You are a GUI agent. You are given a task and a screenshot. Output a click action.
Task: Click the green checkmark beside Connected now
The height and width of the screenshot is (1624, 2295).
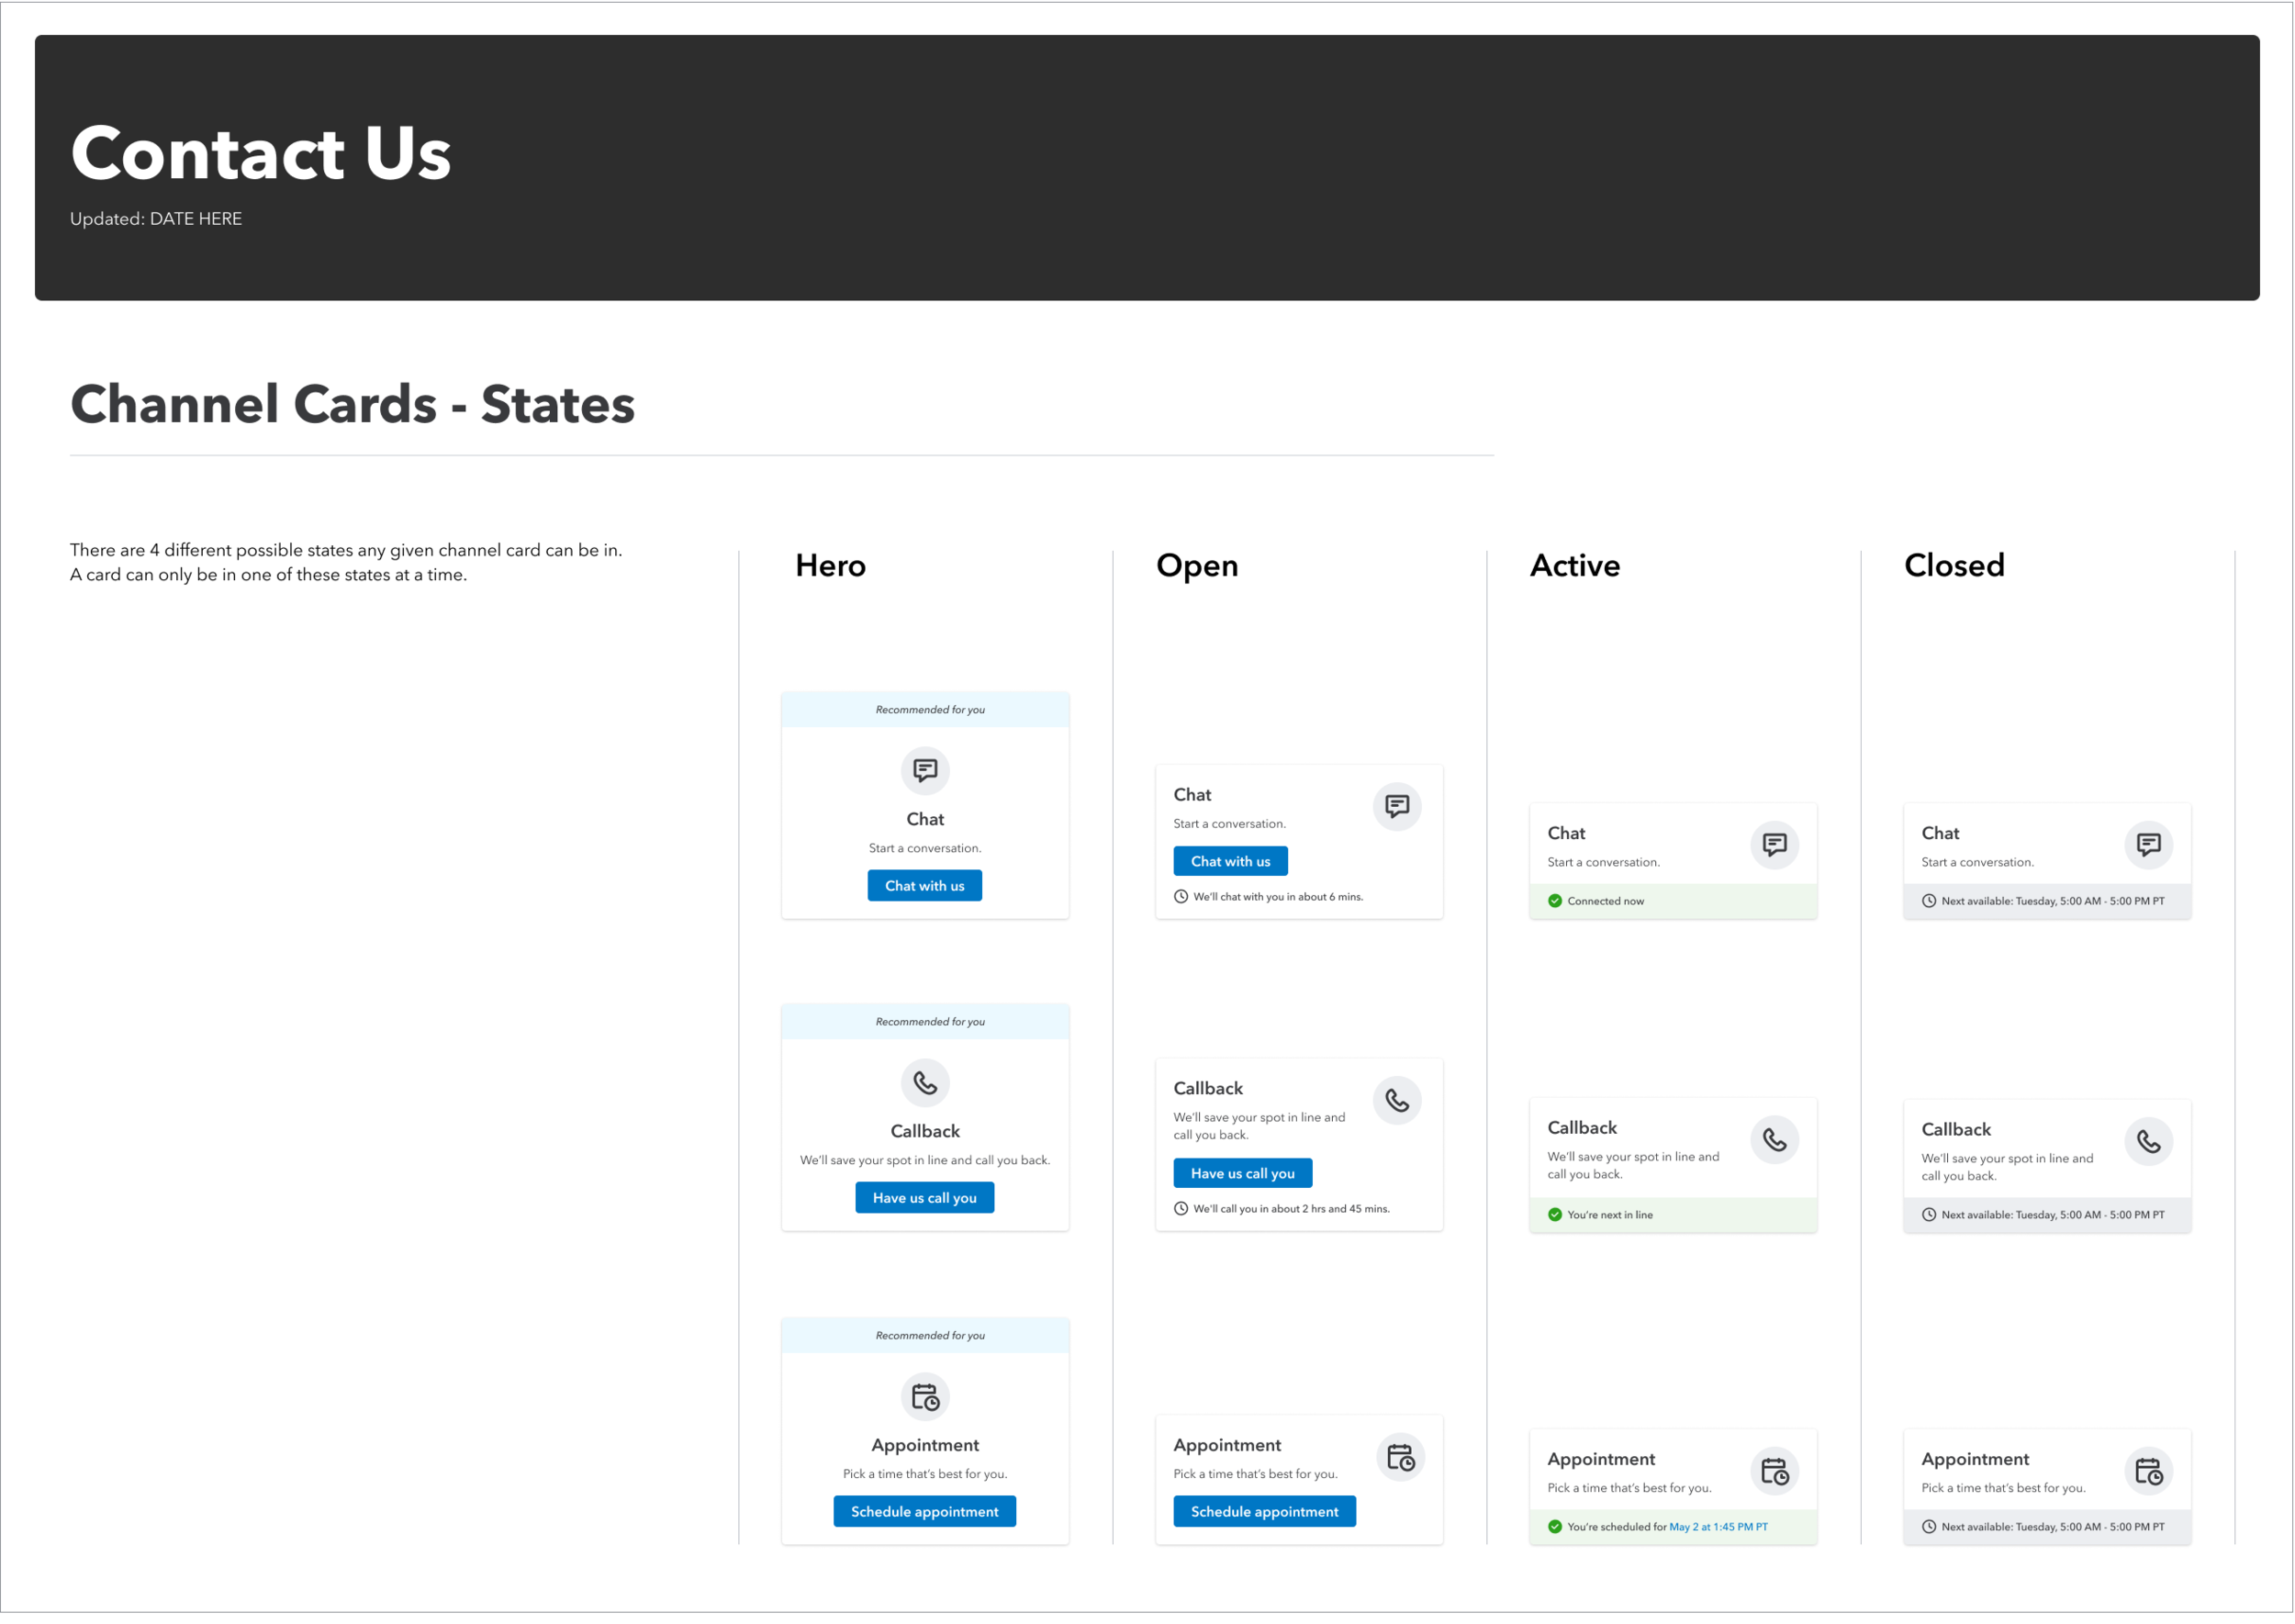click(1555, 901)
